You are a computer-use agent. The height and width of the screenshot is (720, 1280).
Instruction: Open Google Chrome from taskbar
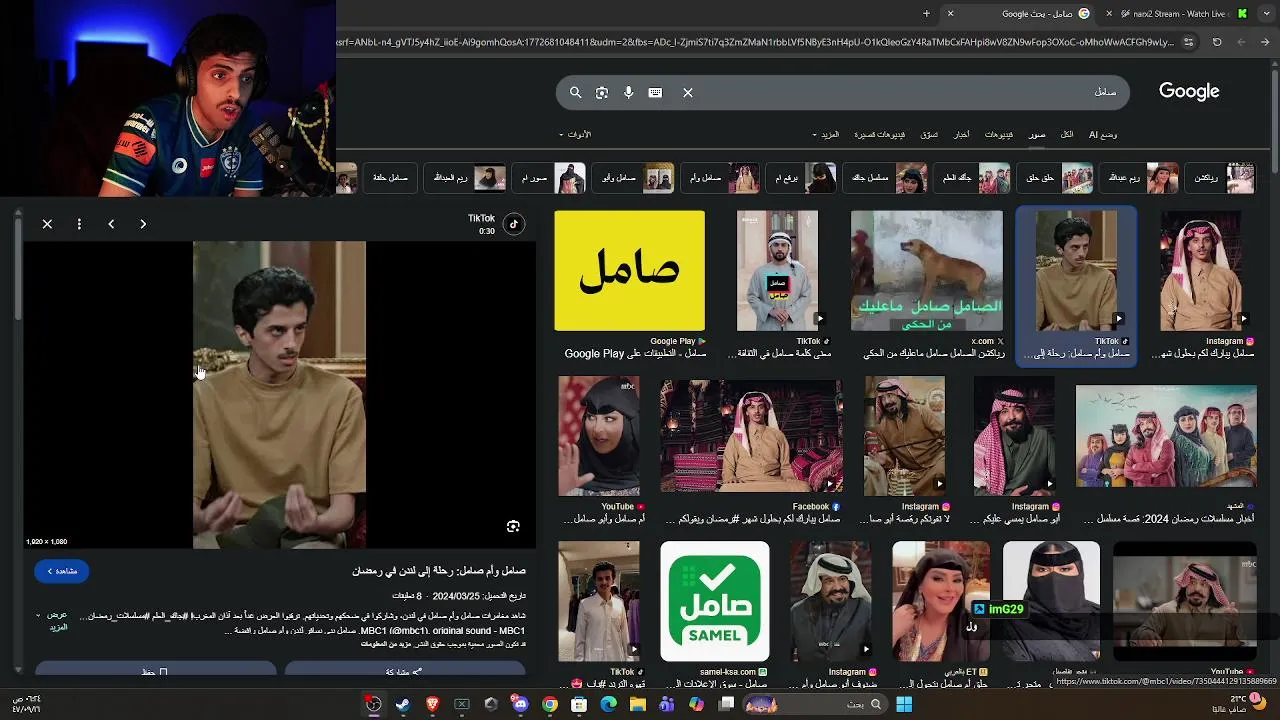pyautogui.click(x=550, y=704)
